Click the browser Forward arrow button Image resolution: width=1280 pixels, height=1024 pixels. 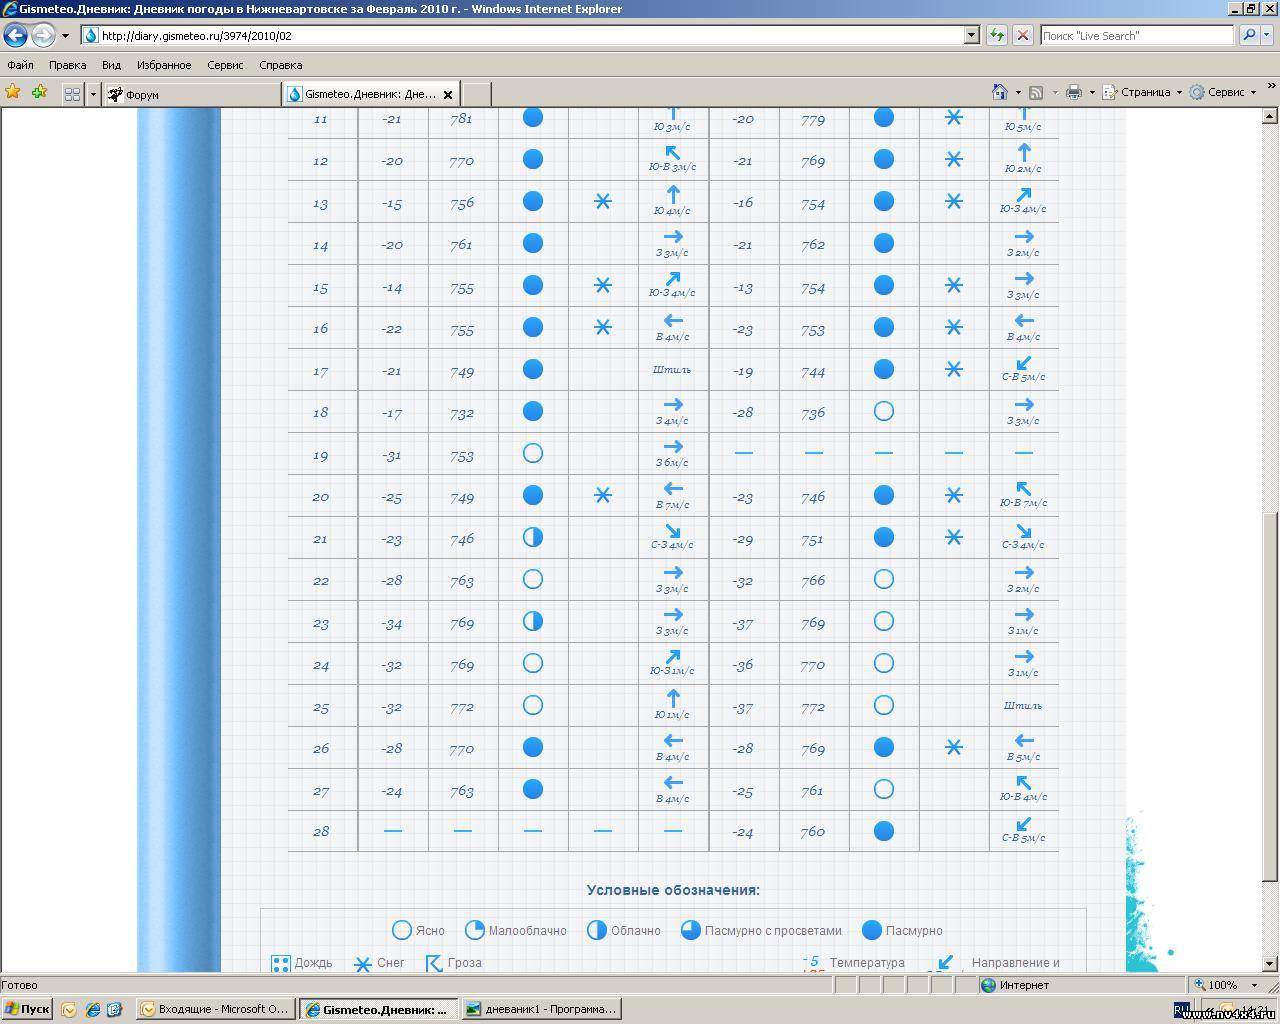click(x=43, y=36)
